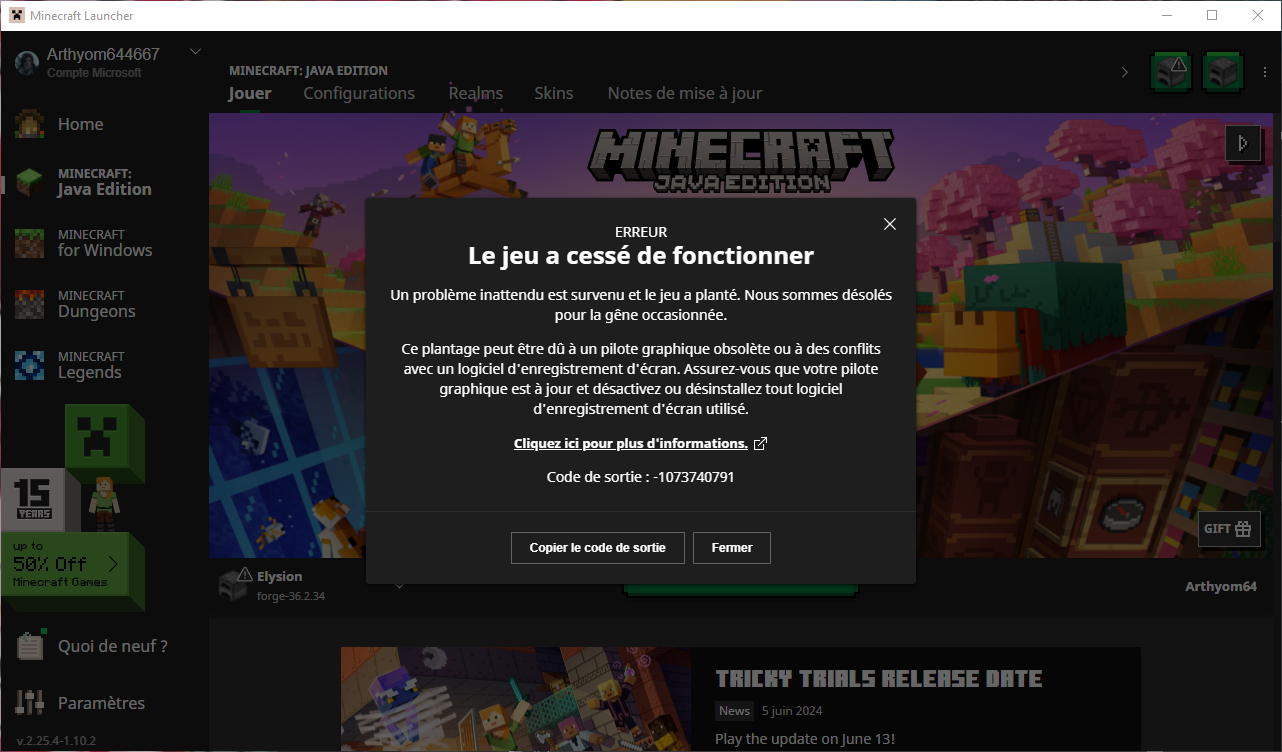Switch to the Configurations tab

click(x=359, y=93)
